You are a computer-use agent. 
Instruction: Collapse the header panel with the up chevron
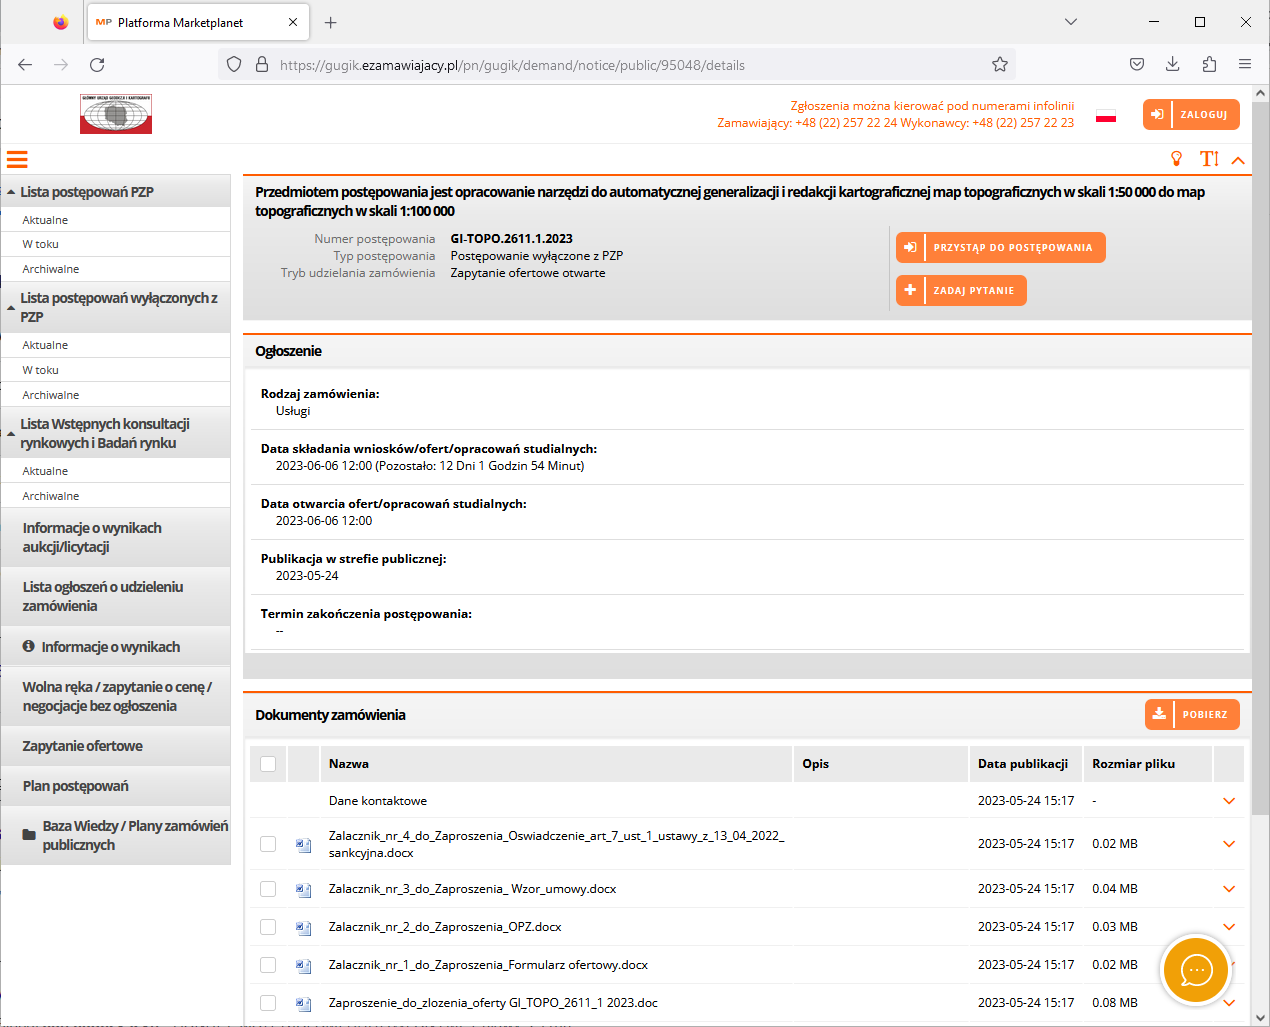1238,160
